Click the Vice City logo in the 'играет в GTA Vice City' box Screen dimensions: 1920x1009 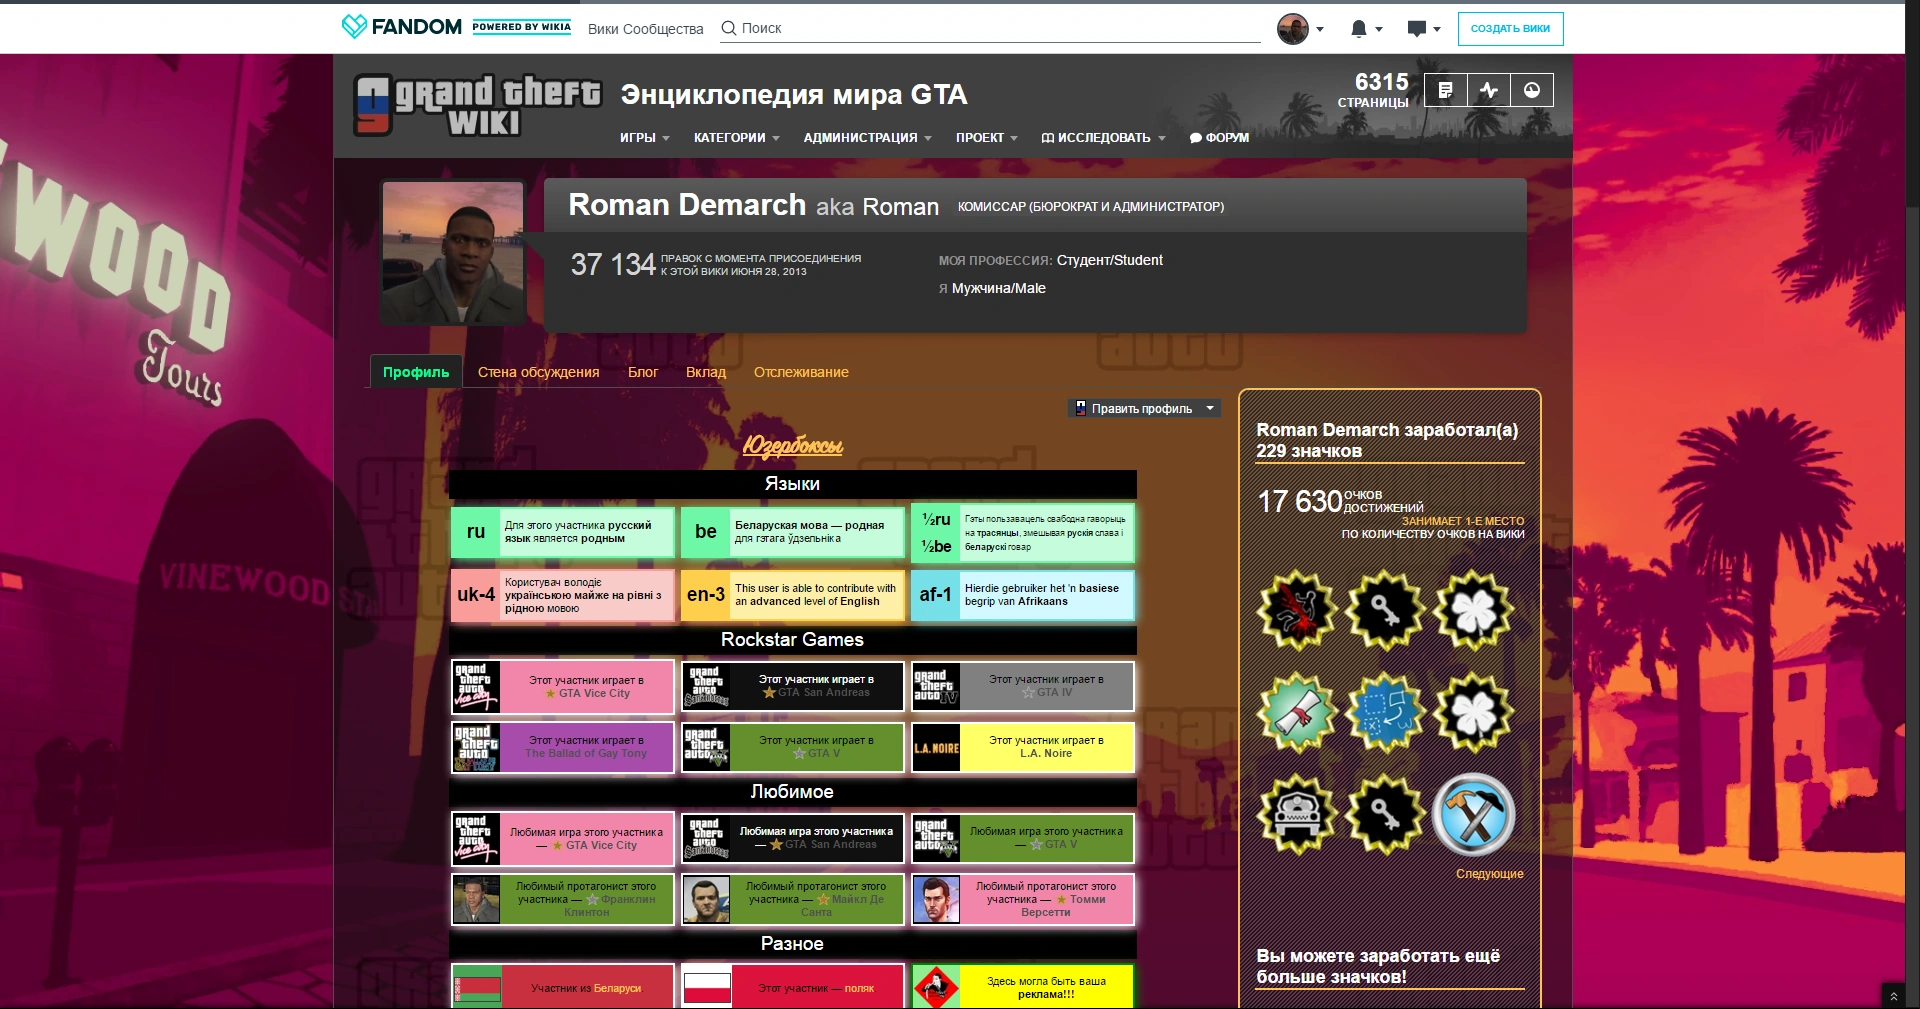(476, 686)
